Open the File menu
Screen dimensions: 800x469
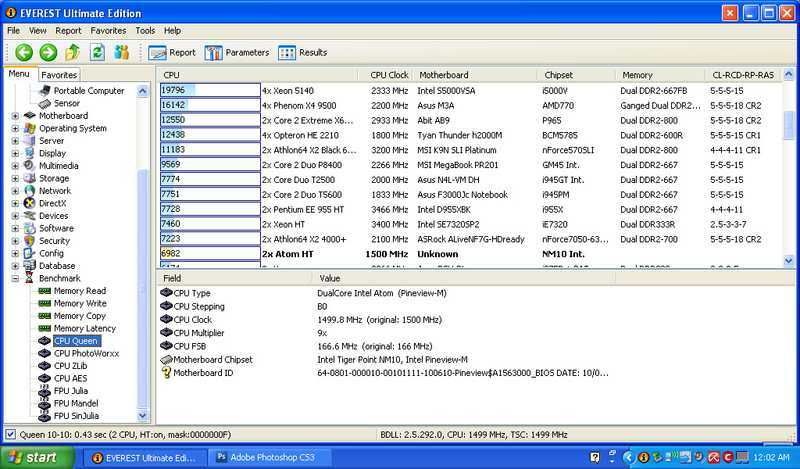(x=14, y=31)
